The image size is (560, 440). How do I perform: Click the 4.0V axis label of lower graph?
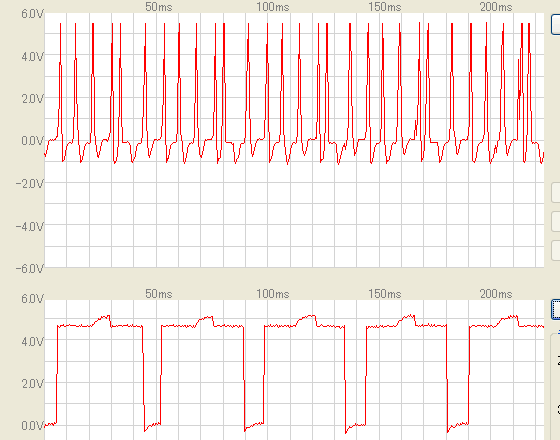click(32, 341)
